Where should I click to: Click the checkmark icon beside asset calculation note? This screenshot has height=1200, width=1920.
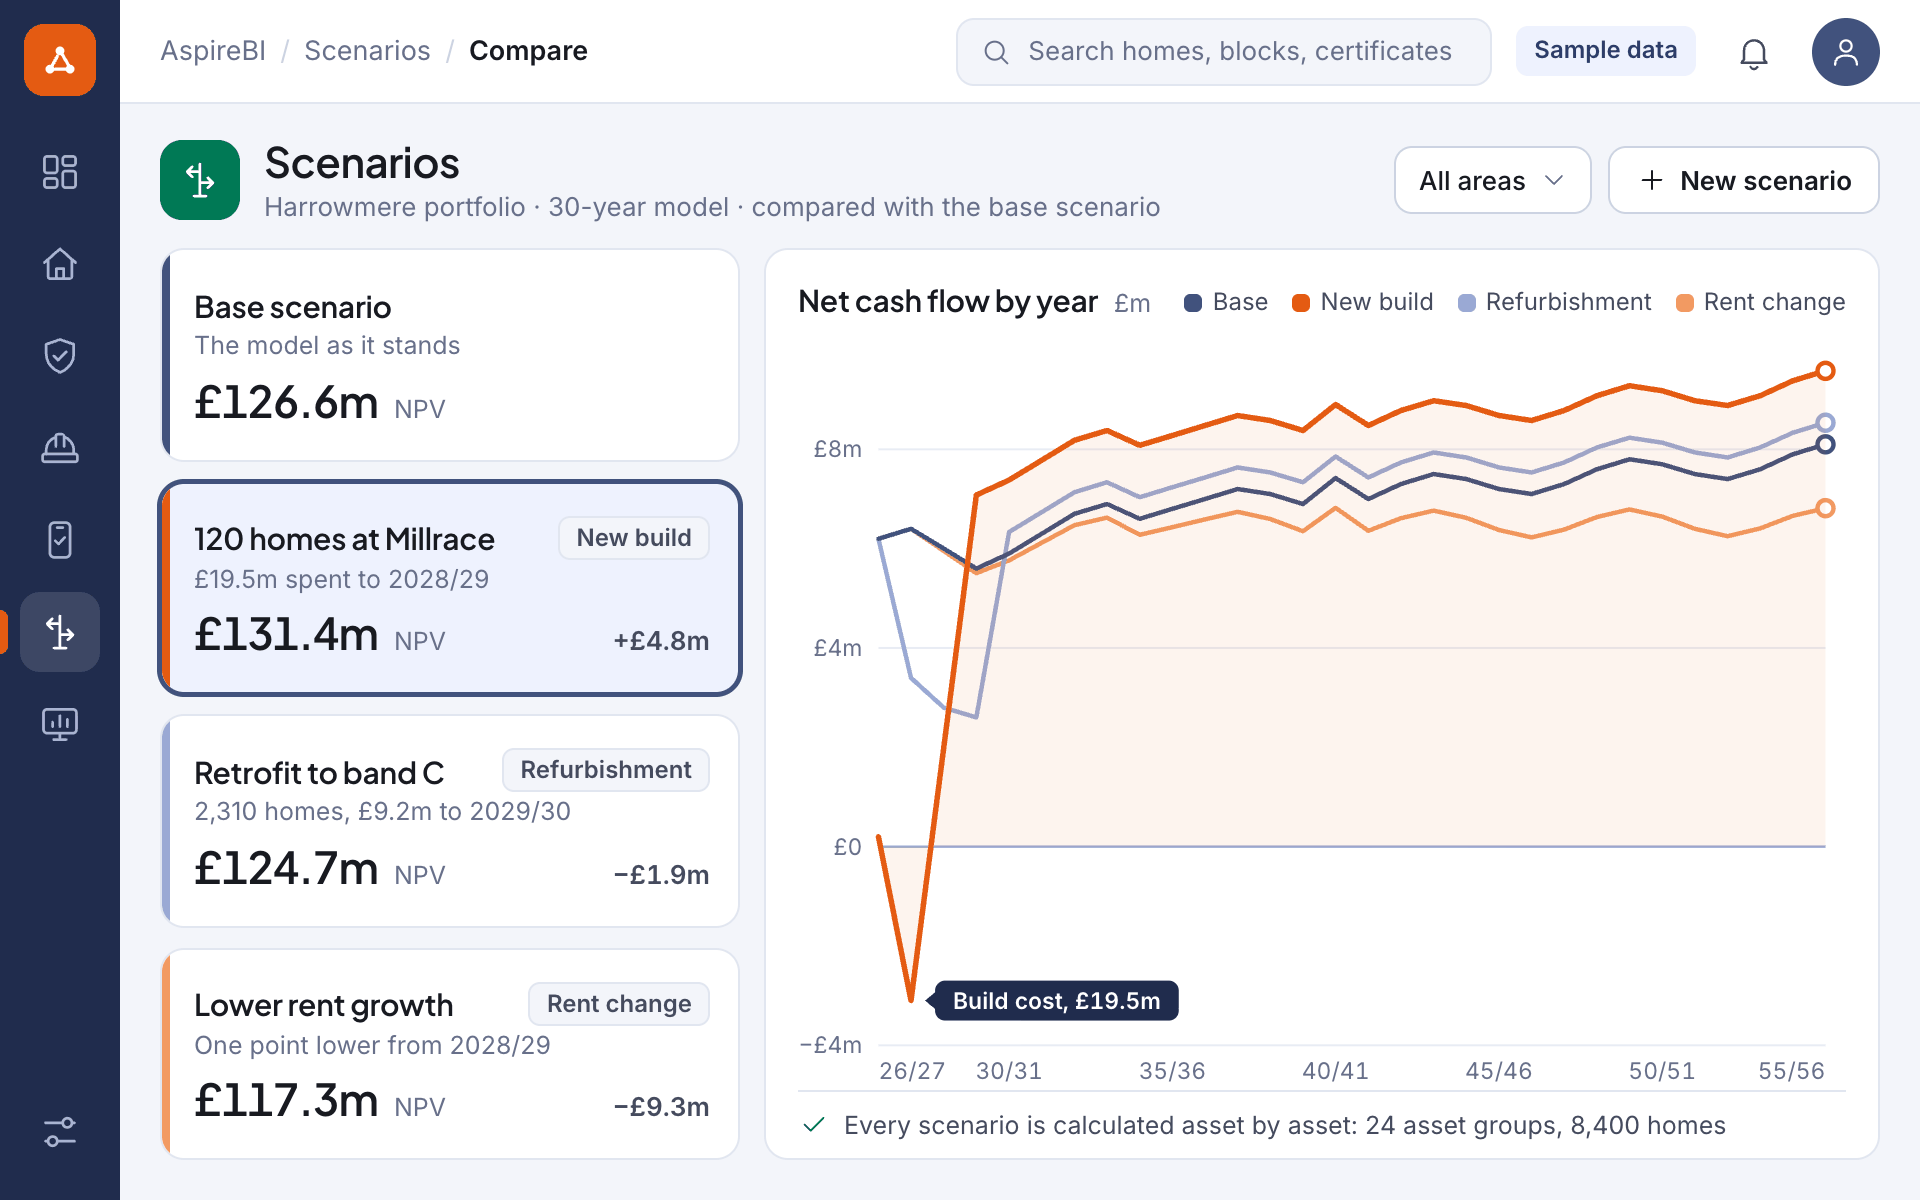(x=814, y=1125)
